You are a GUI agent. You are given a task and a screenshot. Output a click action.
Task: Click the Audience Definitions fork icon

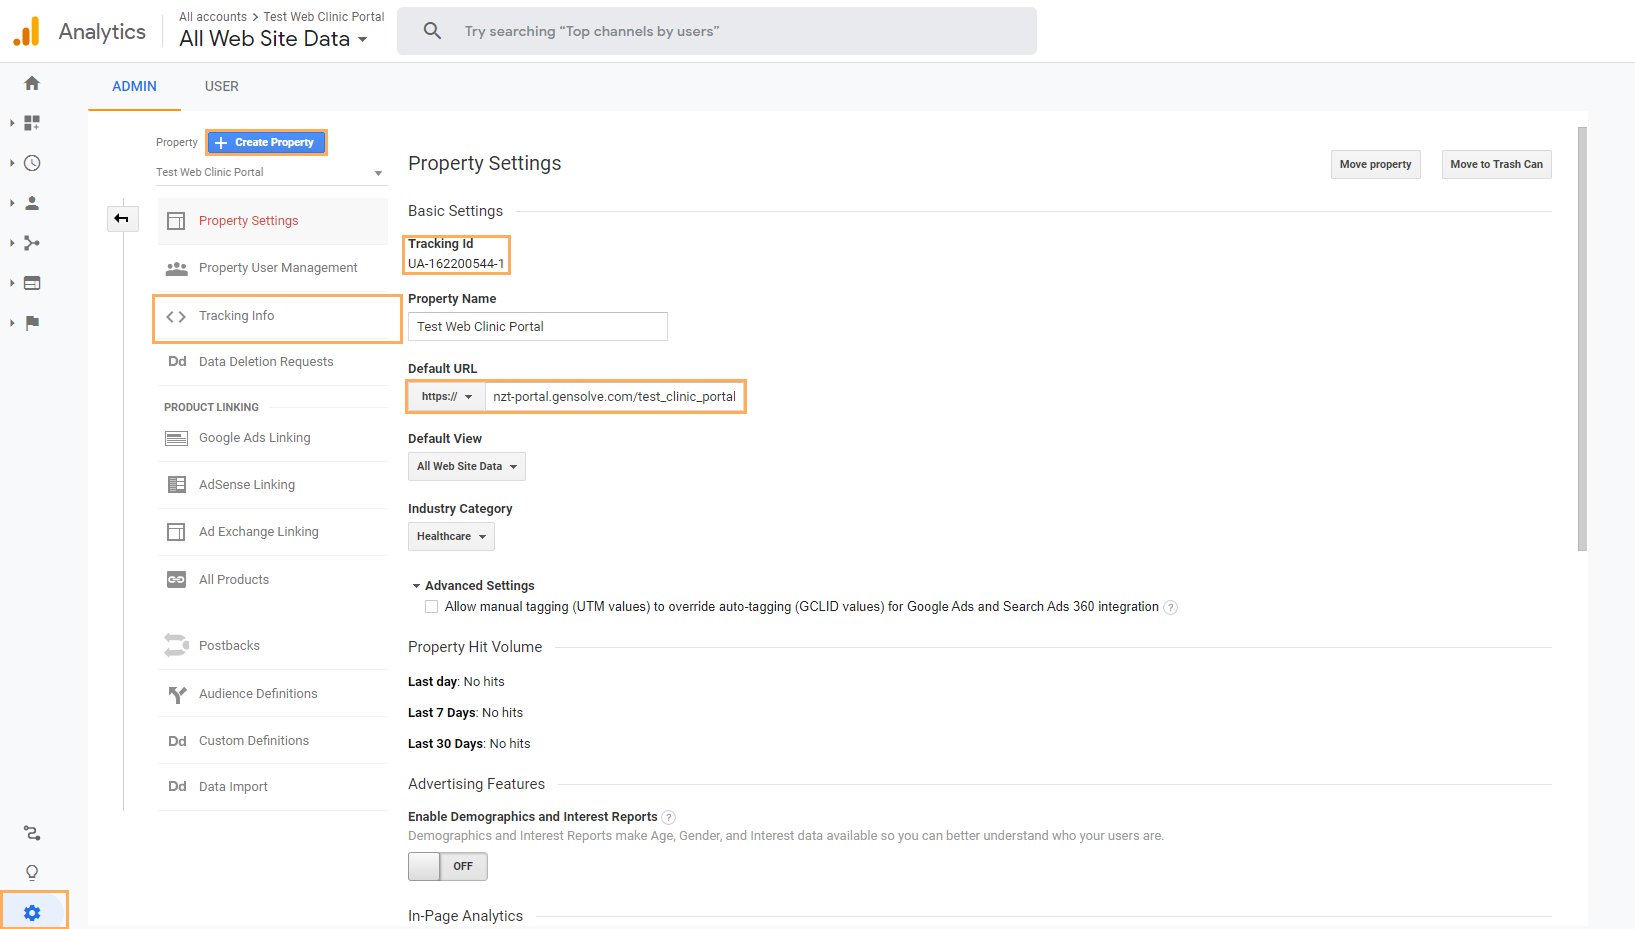[177, 694]
